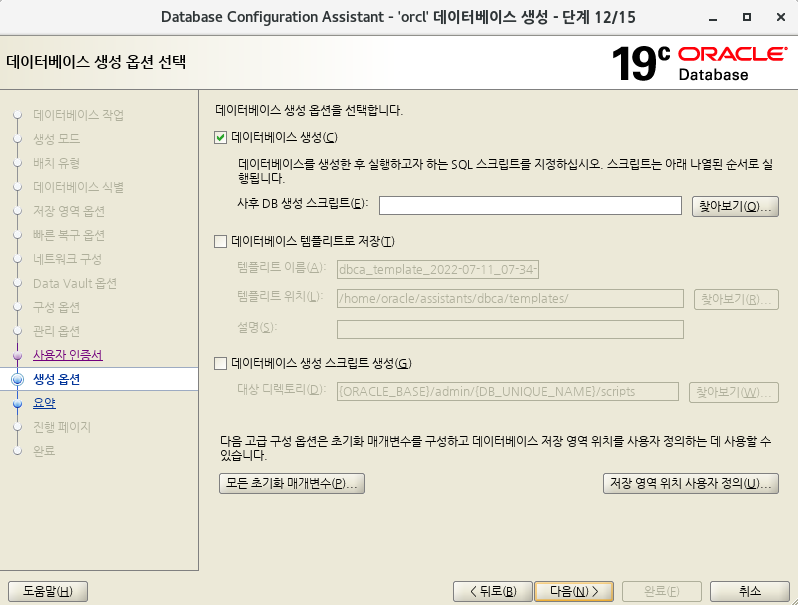The width and height of the screenshot is (798, 605).
Task: Click 찾아보기(O) browse button for scripts
Action: (x=735, y=207)
